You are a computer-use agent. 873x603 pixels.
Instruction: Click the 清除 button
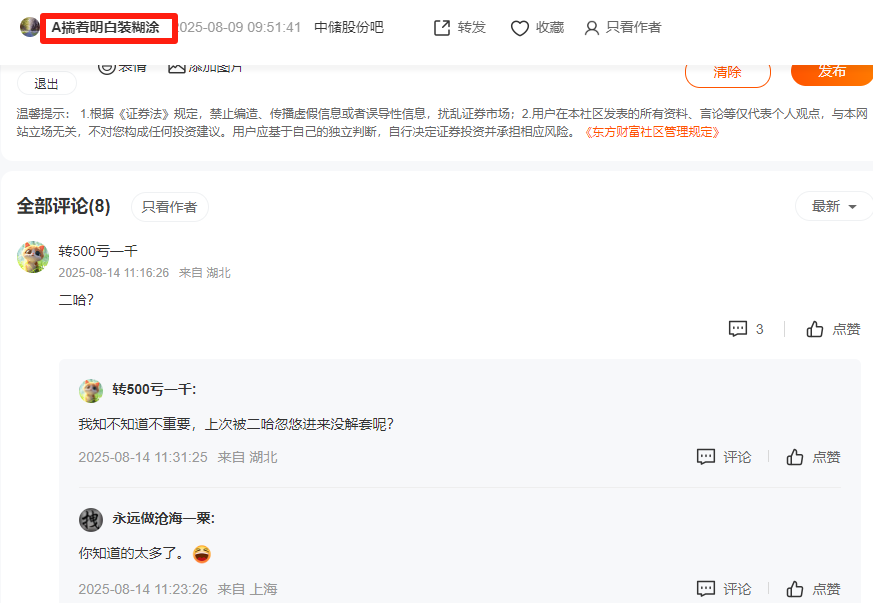tap(728, 72)
